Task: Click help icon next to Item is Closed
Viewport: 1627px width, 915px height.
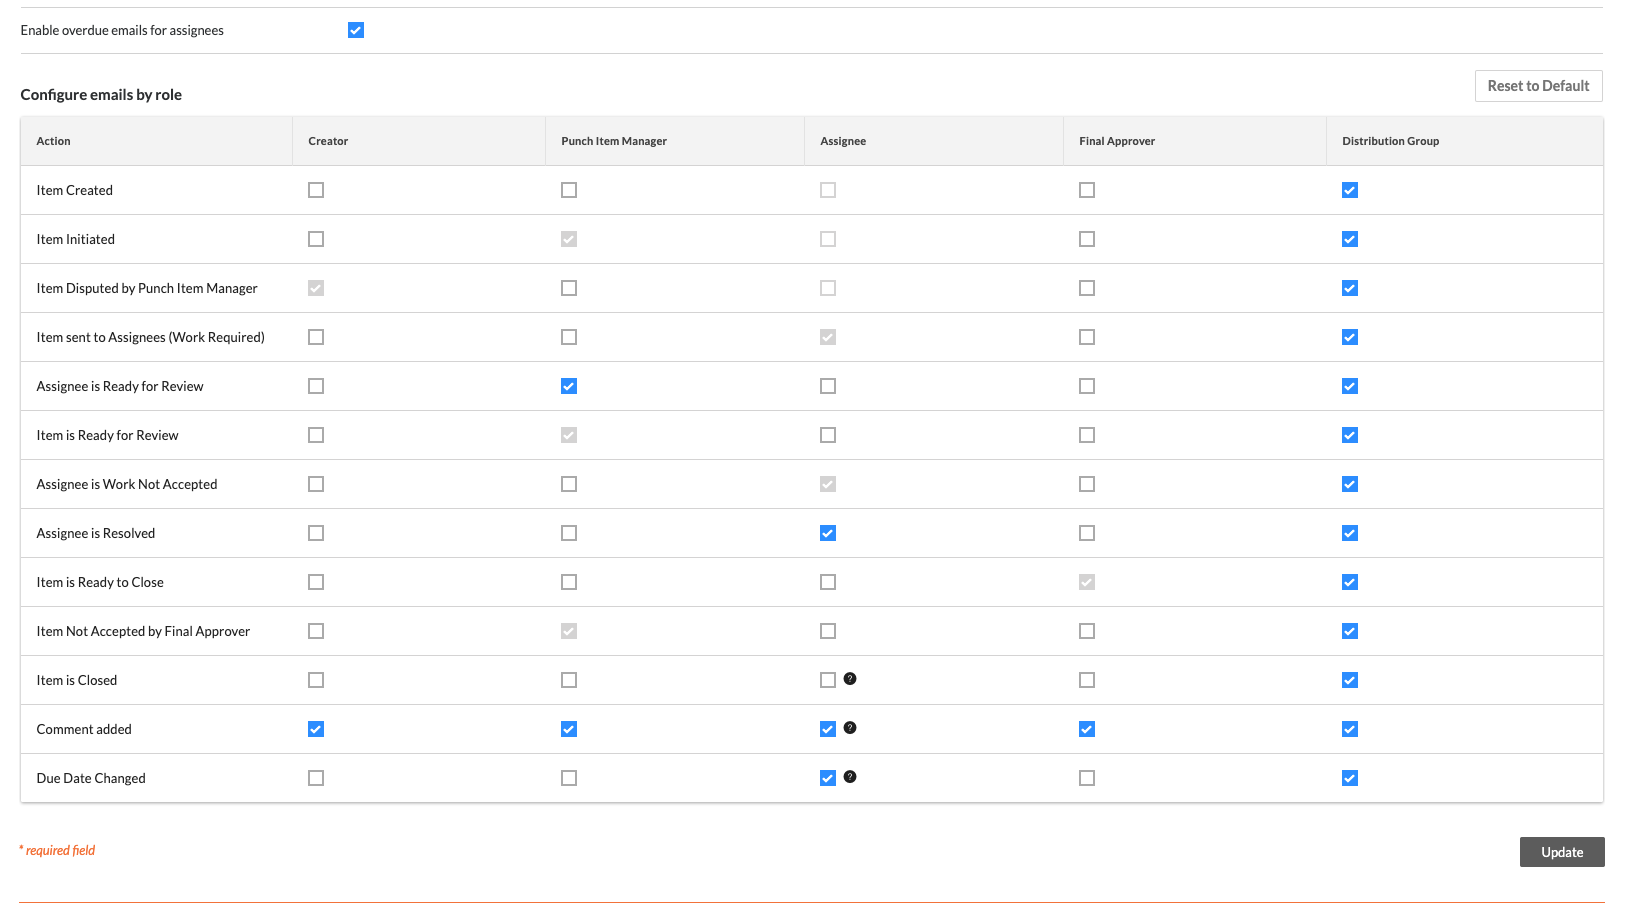Action: pyautogui.click(x=850, y=679)
